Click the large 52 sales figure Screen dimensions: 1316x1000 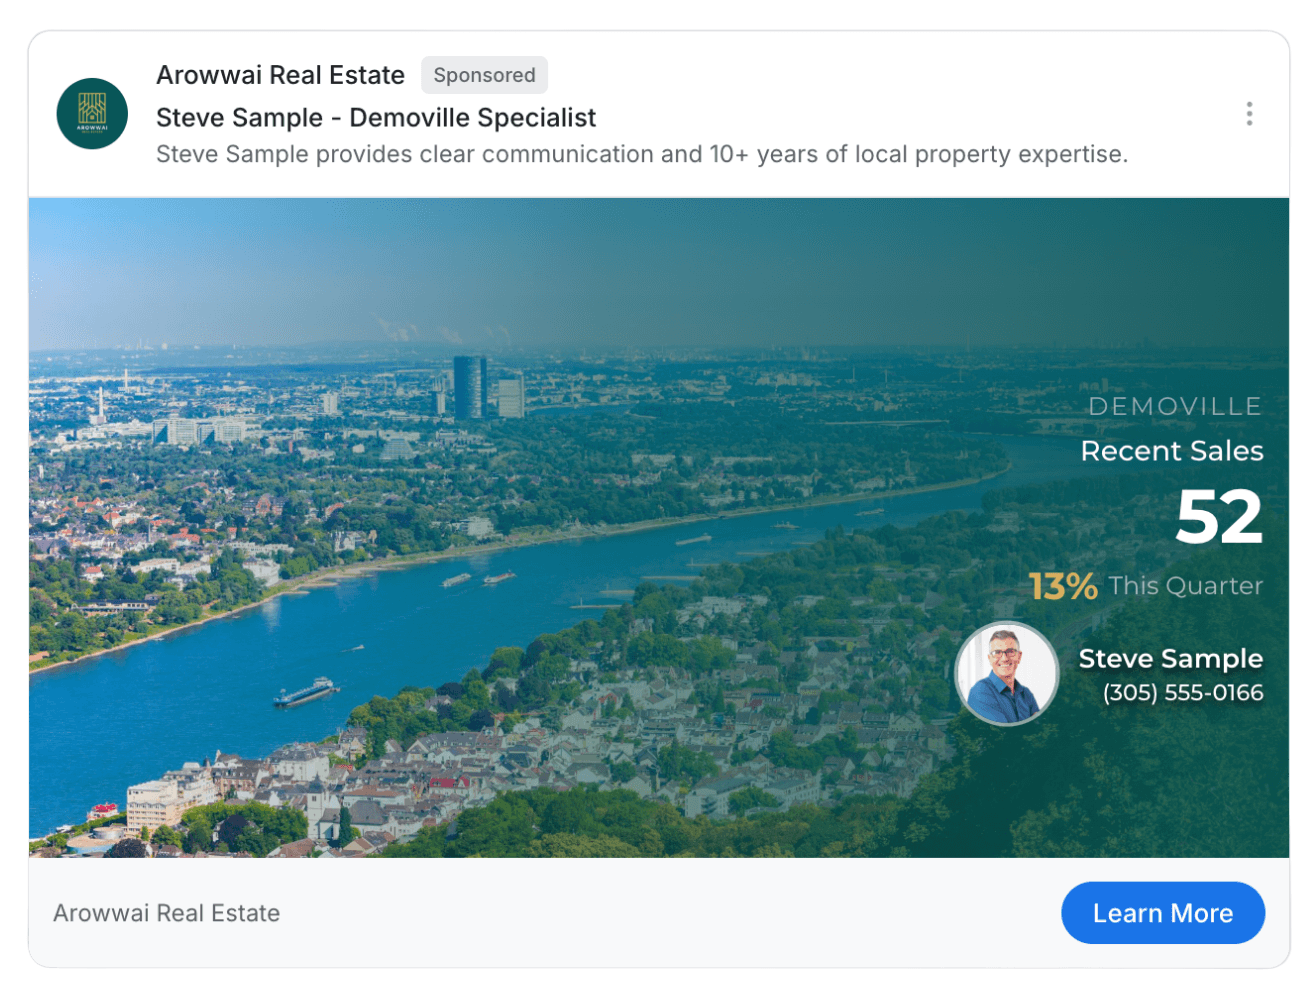coord(1219,517)
